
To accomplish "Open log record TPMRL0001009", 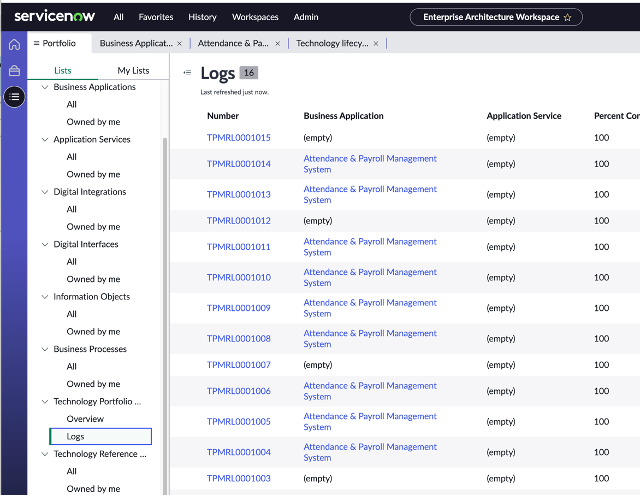I will coord(239,308).
